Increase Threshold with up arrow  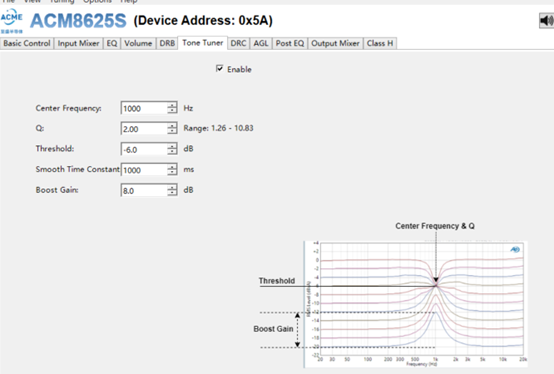click(172, 146)
